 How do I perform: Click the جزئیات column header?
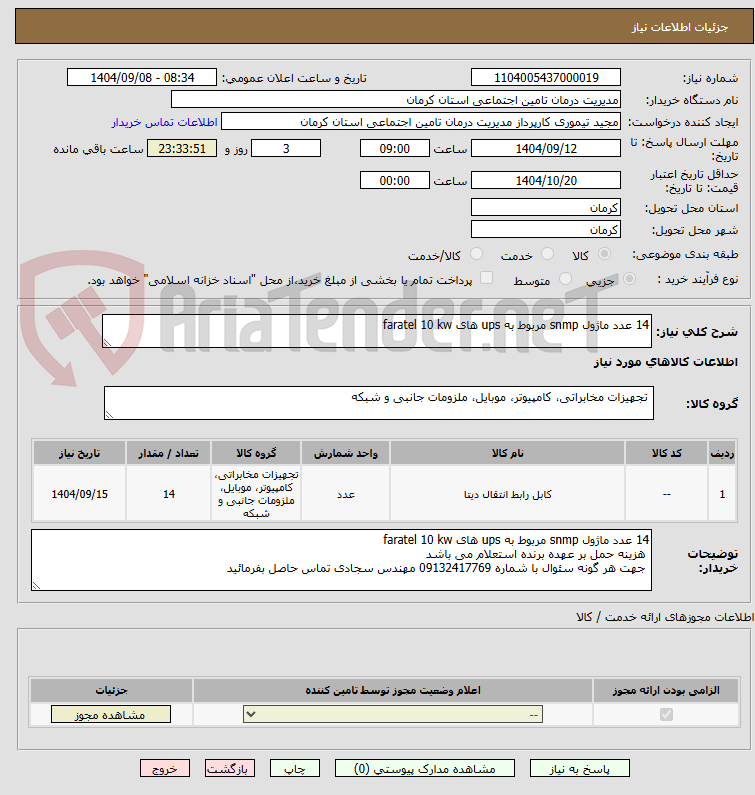(x=111, y=690)
